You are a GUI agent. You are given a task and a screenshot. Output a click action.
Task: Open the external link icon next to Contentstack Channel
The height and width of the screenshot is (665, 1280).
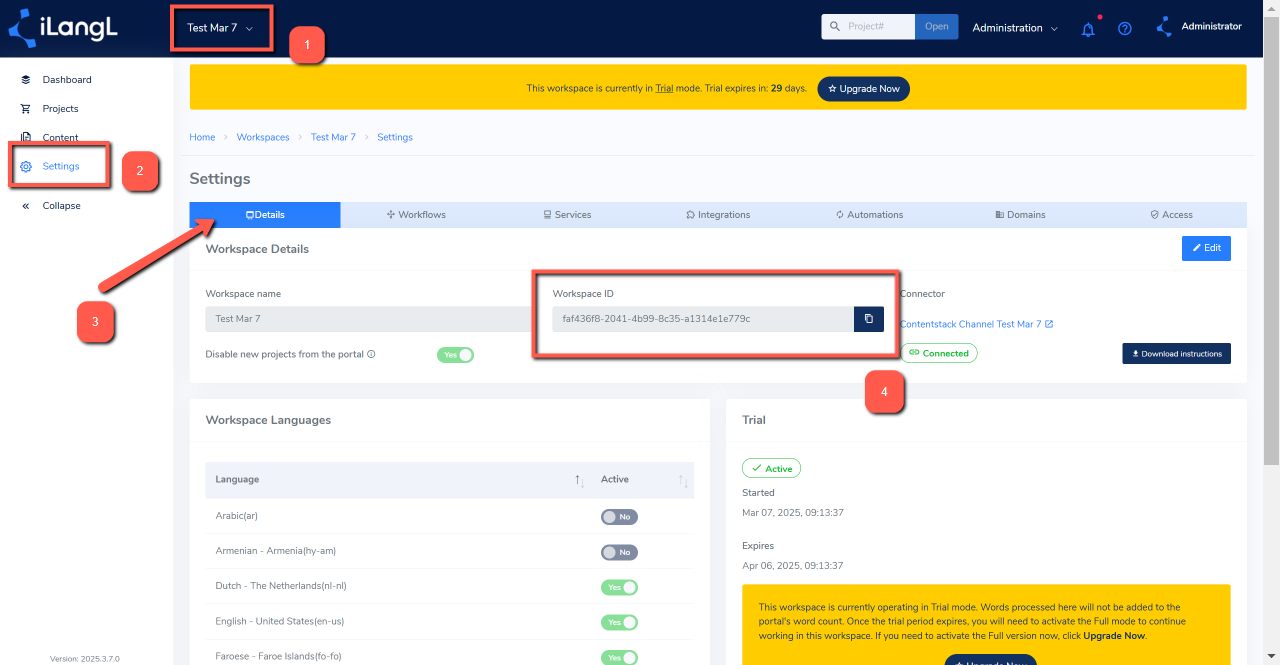[1049, 324]
